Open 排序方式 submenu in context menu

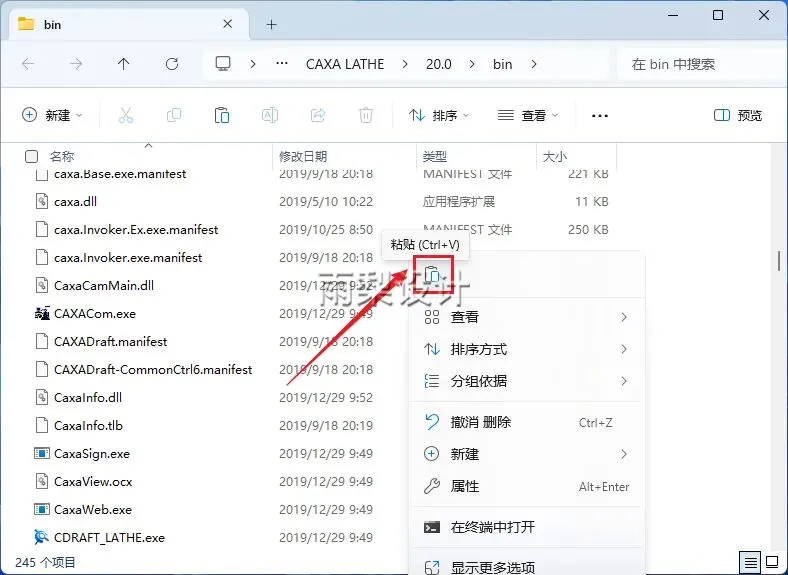[526, 349]
